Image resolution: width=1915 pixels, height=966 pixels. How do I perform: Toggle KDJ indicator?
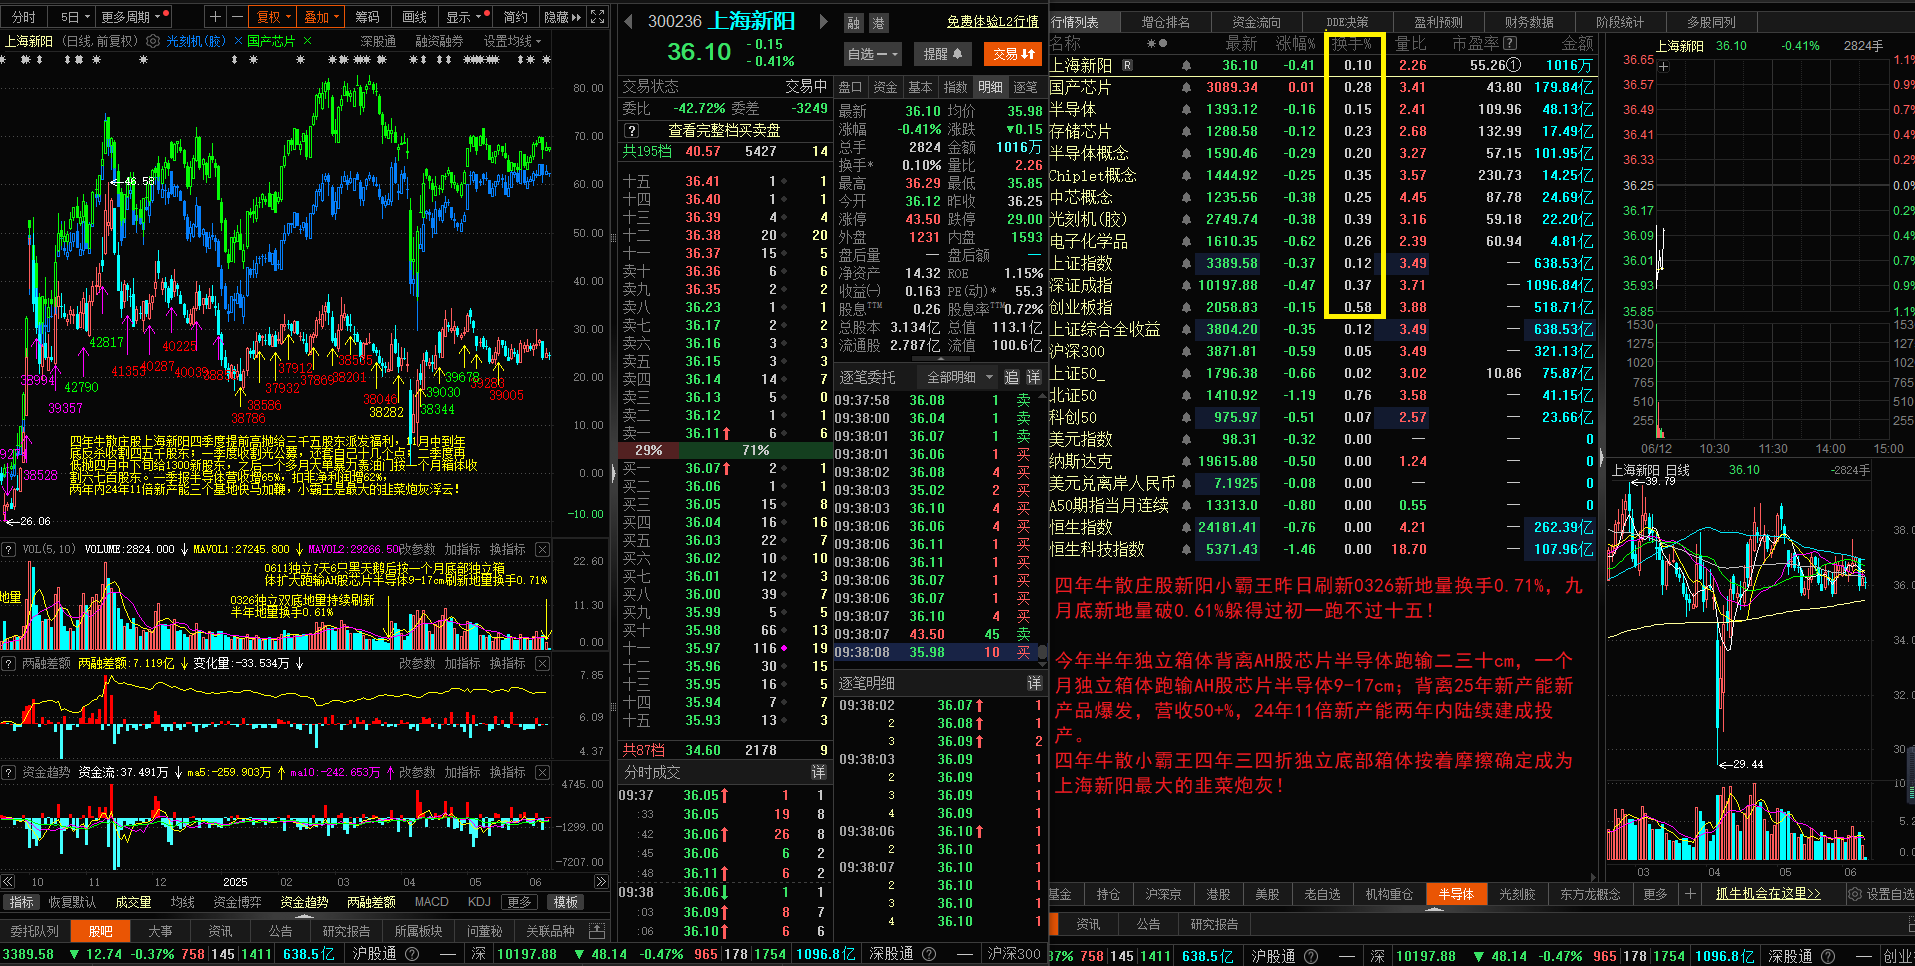pyautogui.click(x=479, y=902)
